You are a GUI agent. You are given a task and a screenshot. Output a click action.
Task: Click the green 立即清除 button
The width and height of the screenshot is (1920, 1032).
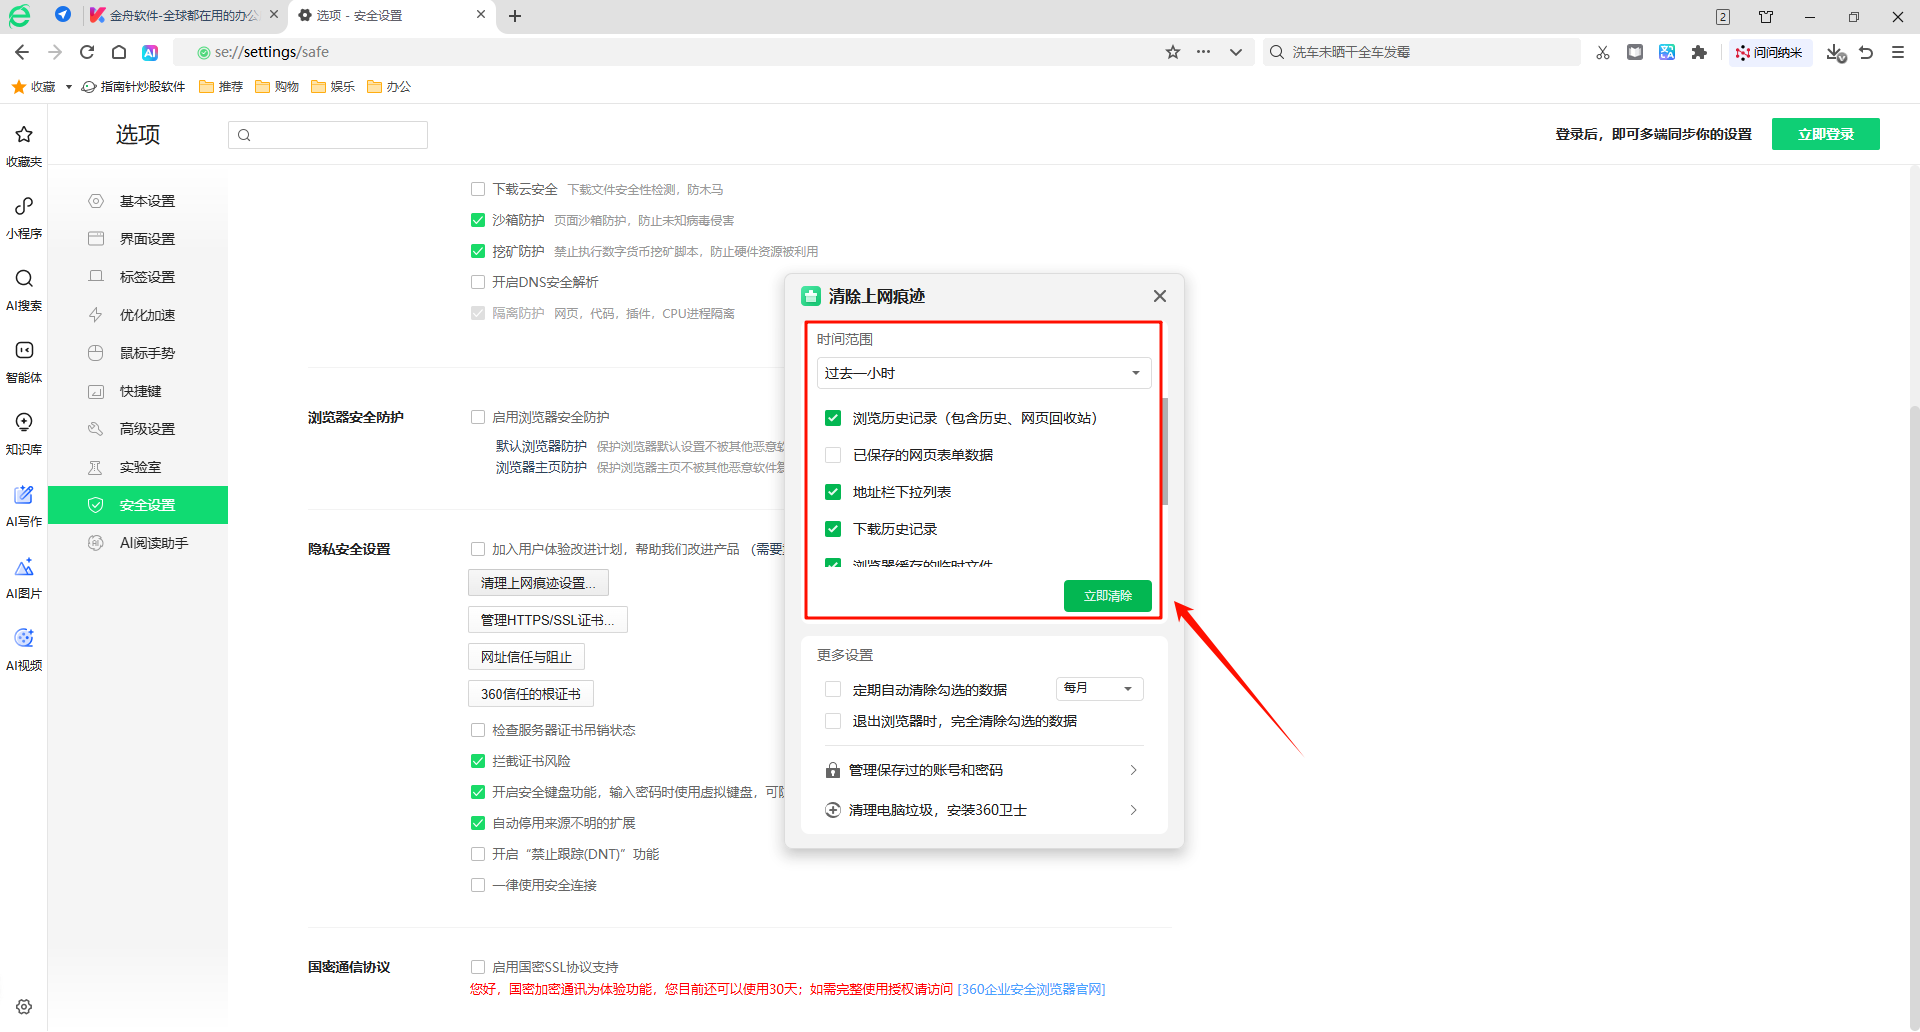(x=1107, y=596)
